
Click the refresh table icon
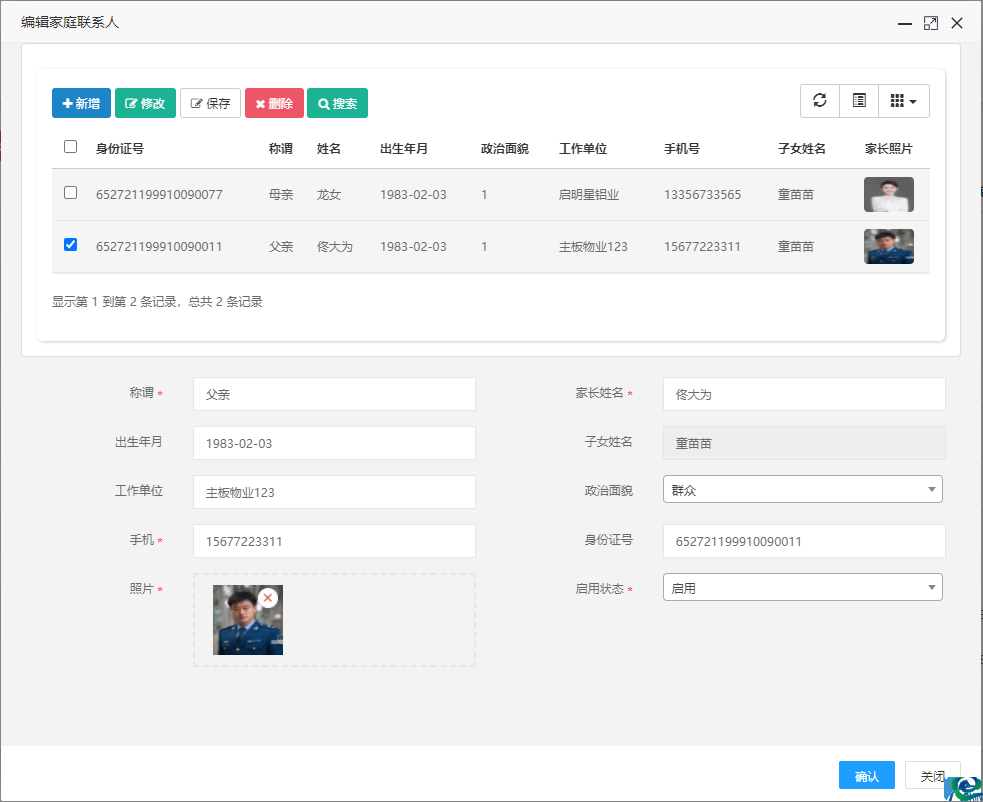point(820,101)
